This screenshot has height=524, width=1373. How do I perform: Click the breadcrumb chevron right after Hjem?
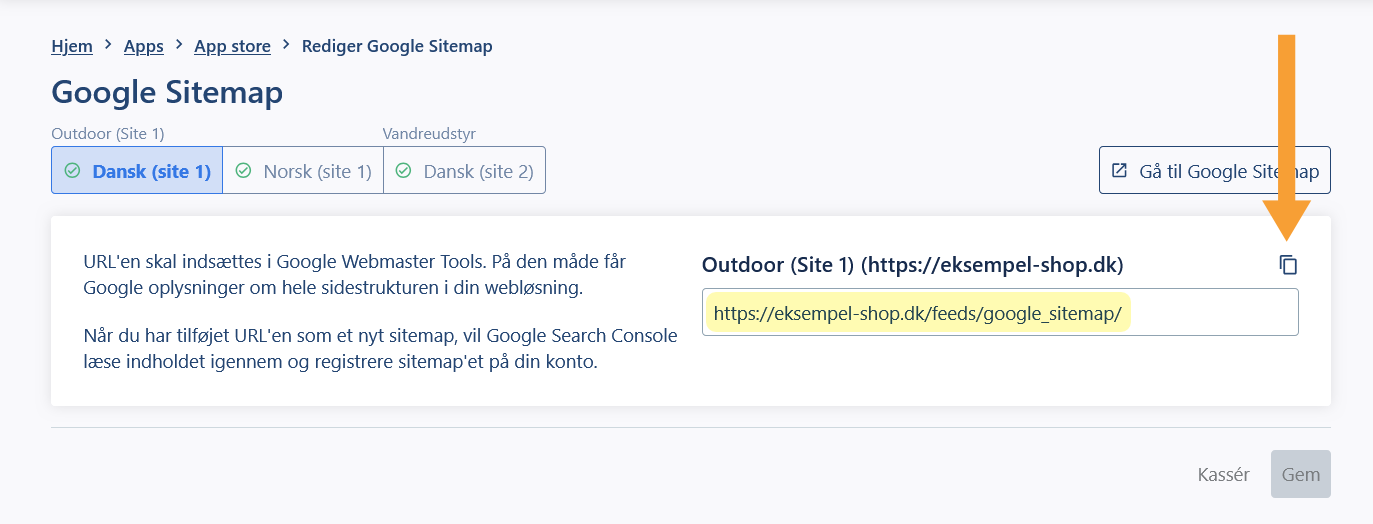point(108,45)
